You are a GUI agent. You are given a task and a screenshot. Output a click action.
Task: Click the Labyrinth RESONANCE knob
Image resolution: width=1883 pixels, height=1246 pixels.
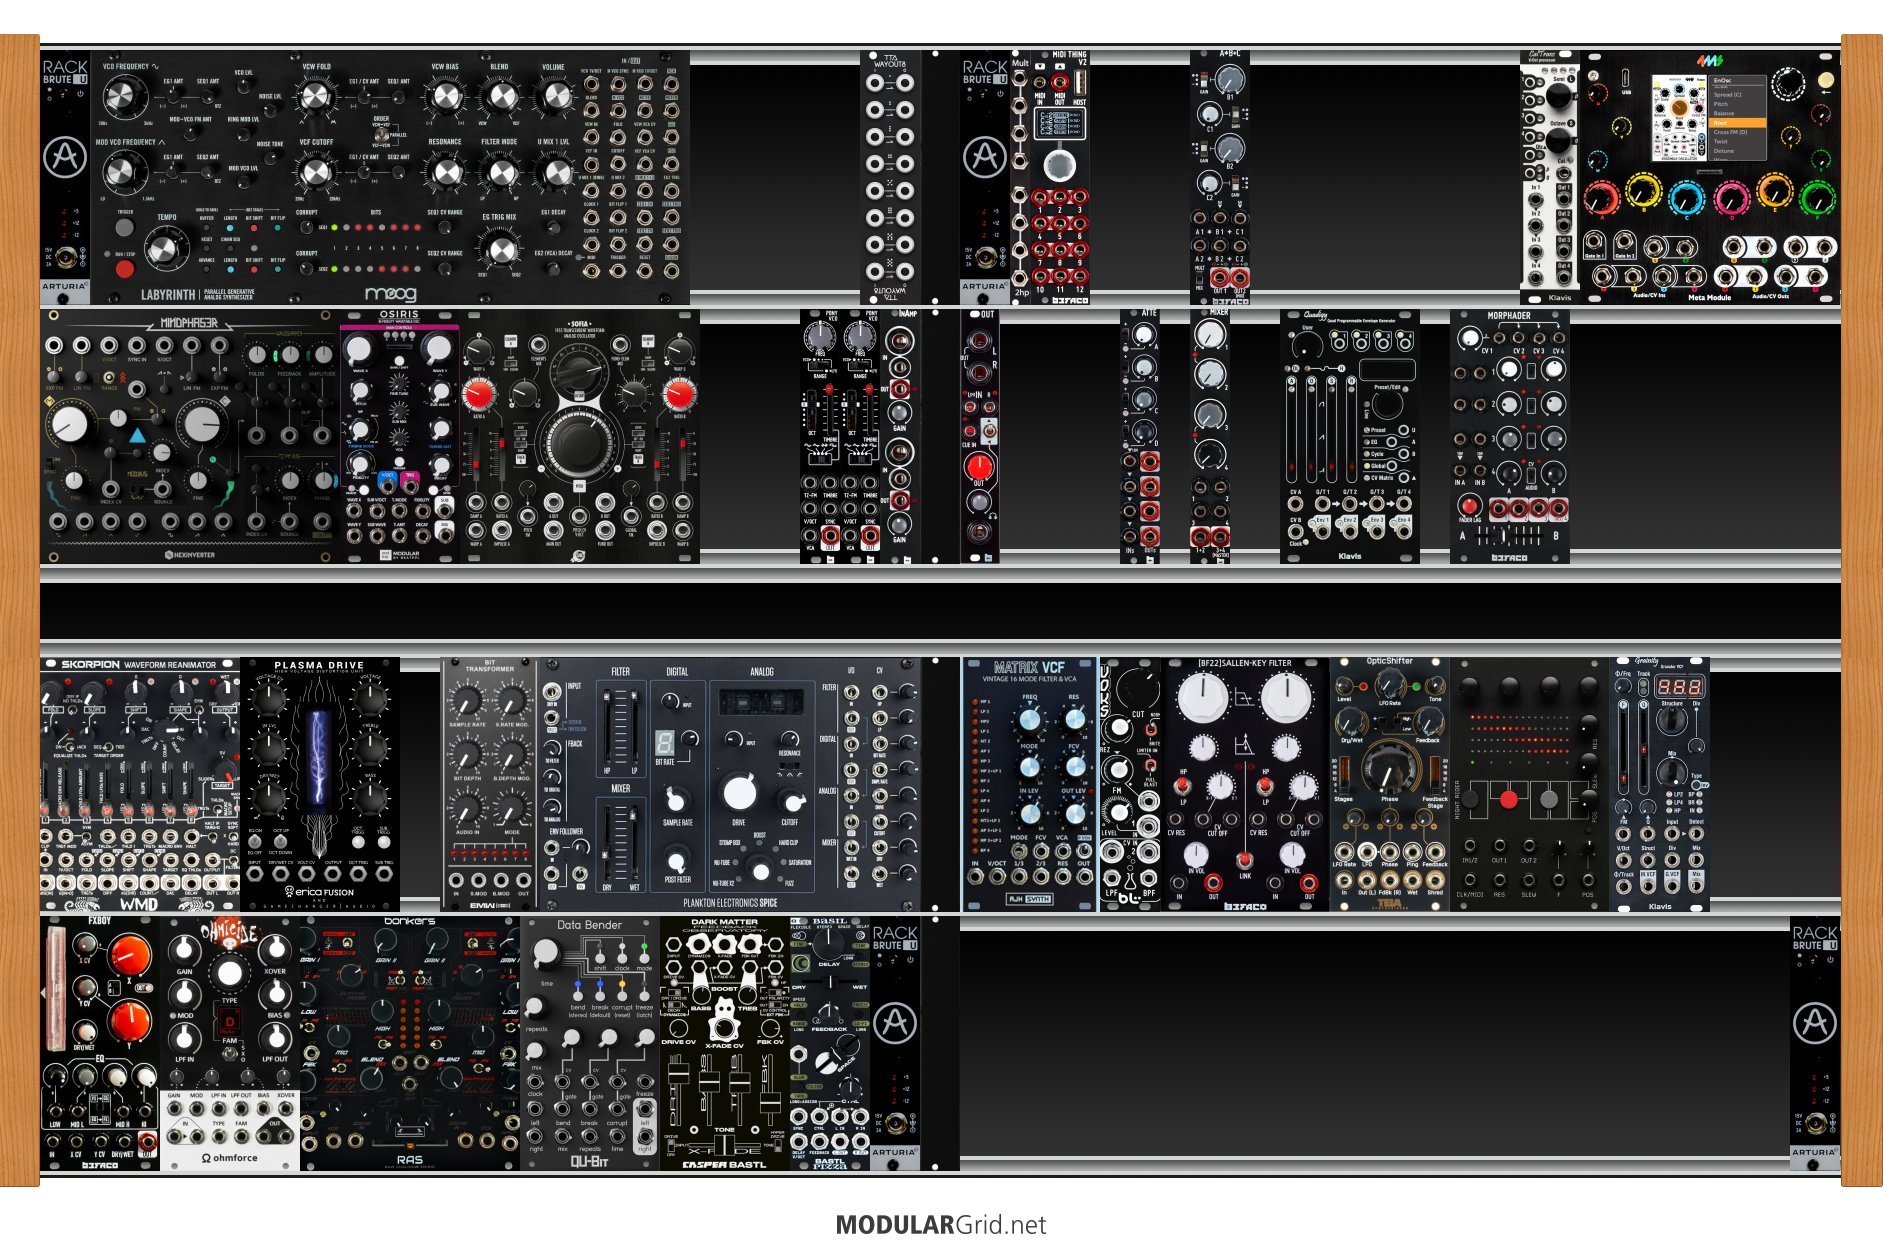coord(445,172)
